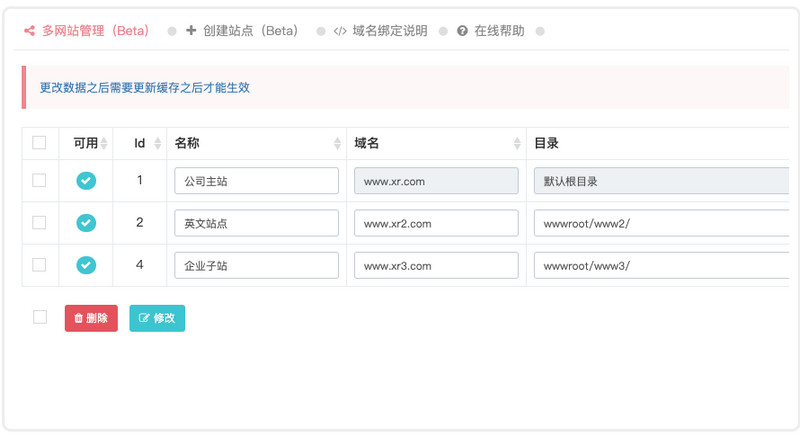The width and height of the screenshot is (800, 437).
Task: Sort table by the 域名 column arrows
Action: tap(517, 144)
